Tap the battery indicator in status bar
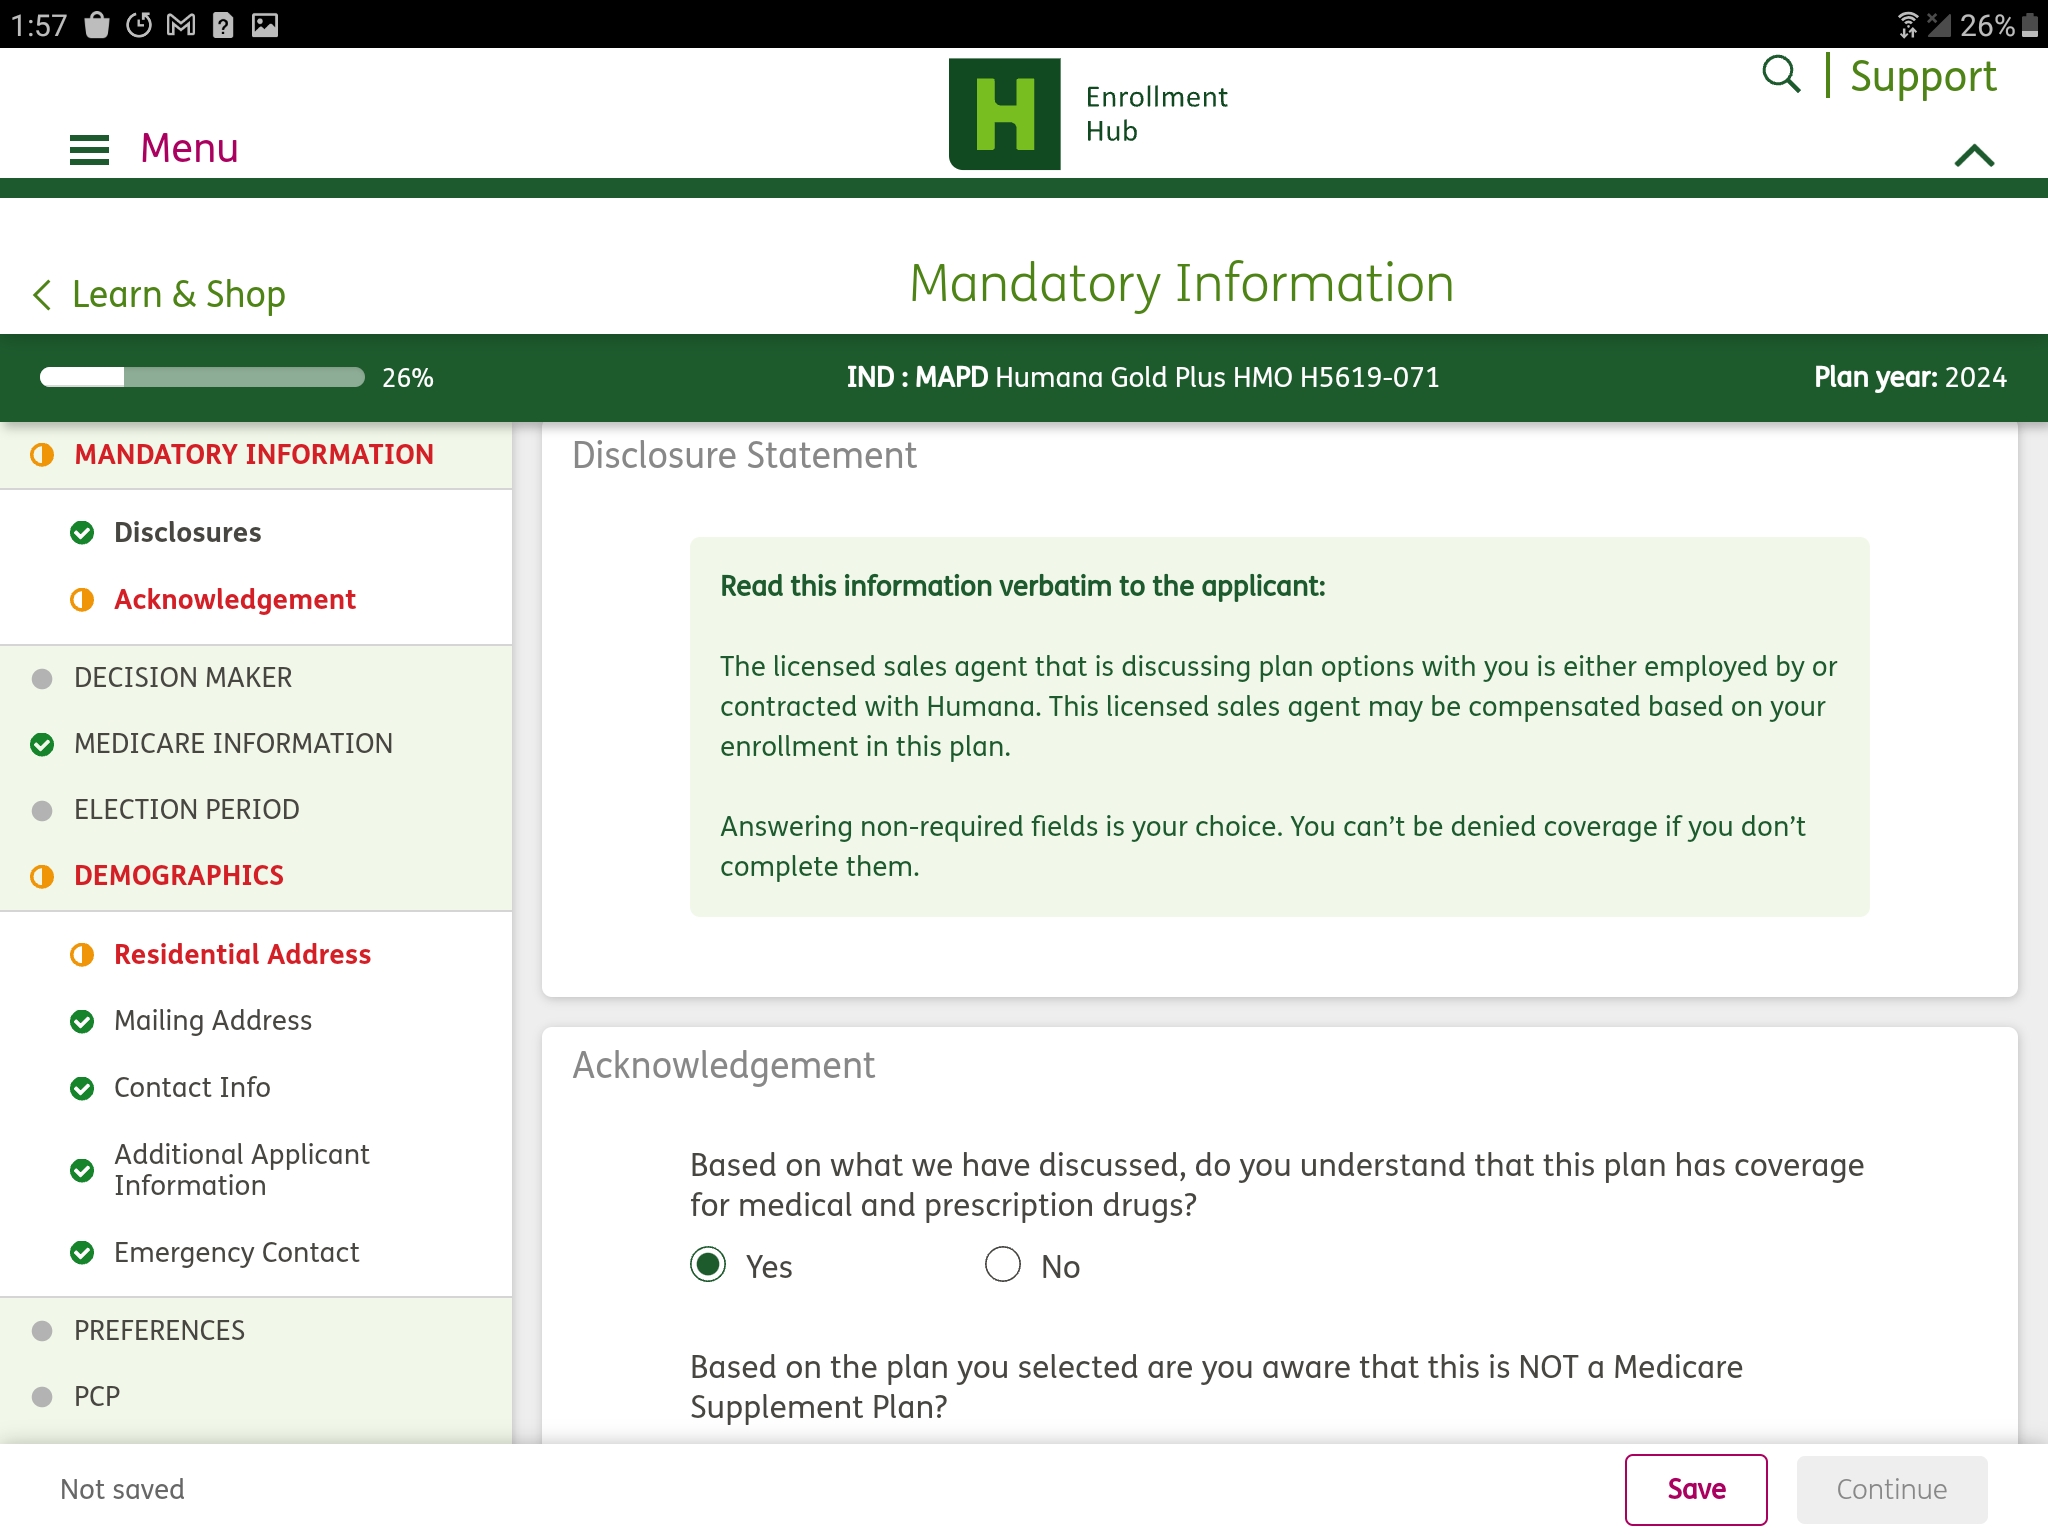Screen dimensions: 2048x1536 2030,24
